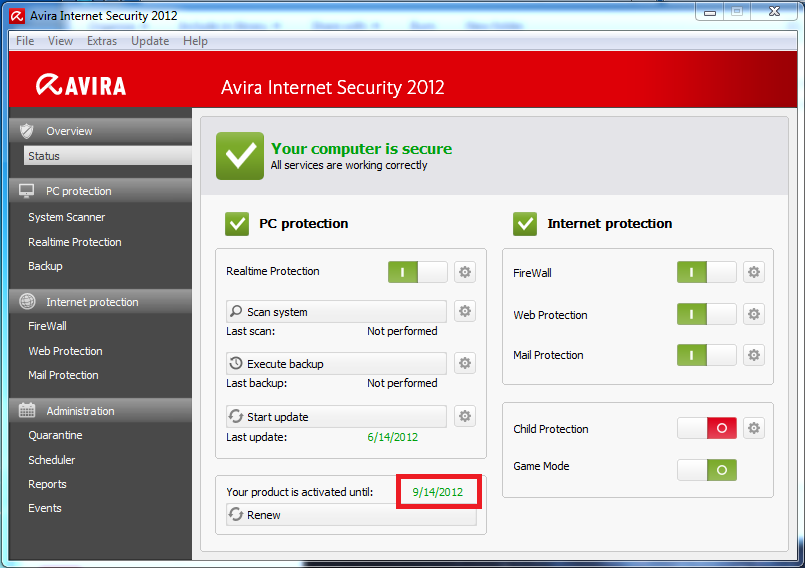The image size is (805, 568).
Task: Click the Execute backup button
Action: click(336, 364)
